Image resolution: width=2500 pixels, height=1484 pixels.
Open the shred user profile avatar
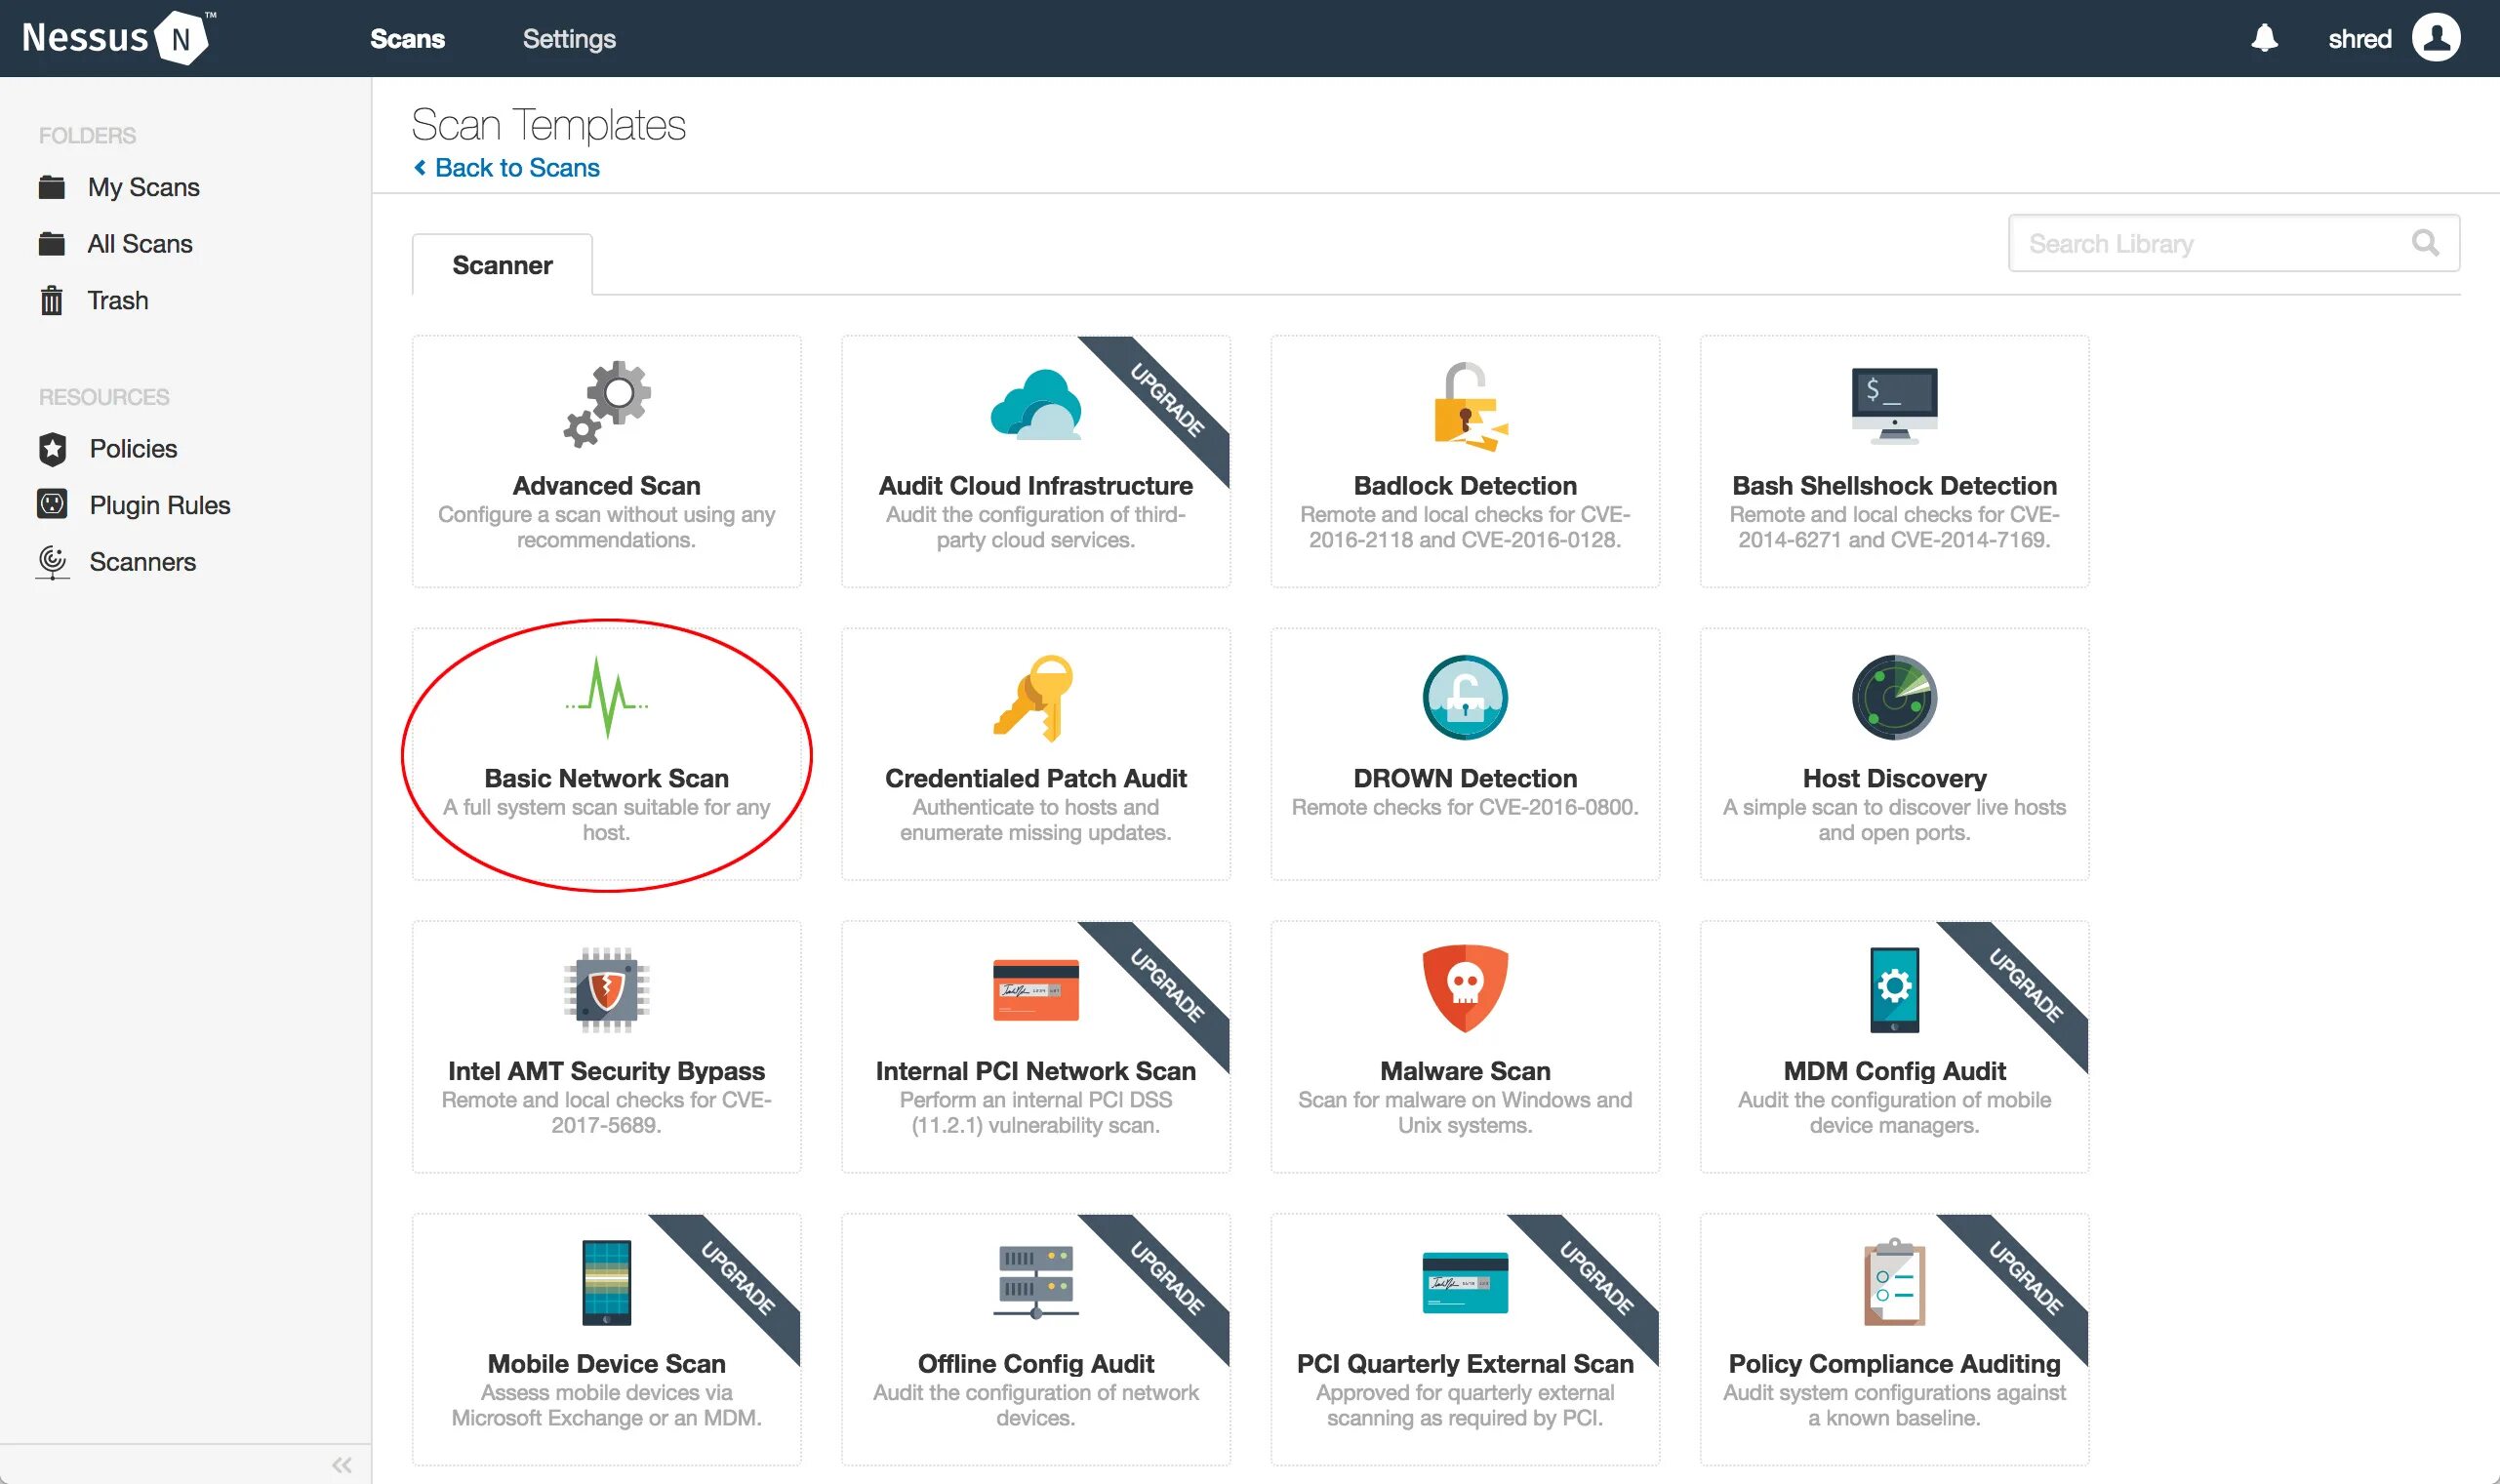tap(2436, 38)
